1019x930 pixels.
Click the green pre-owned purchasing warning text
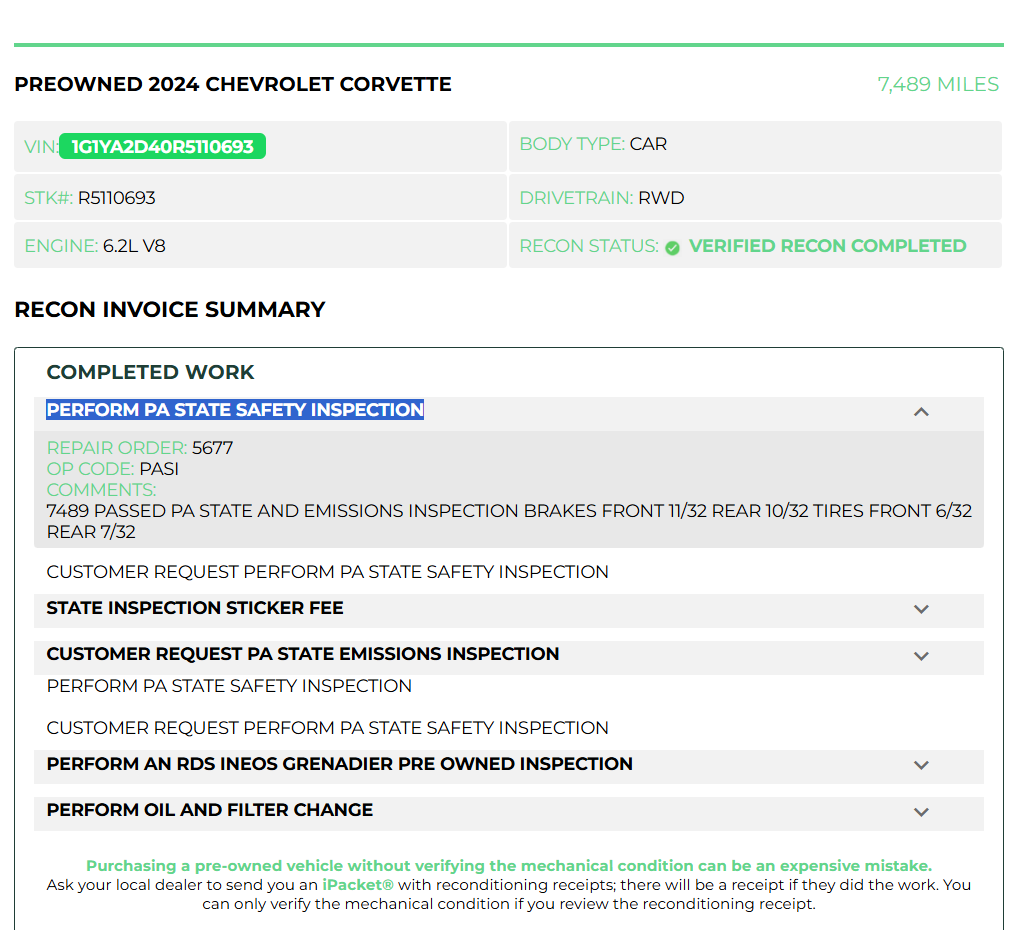coord(509,866)
